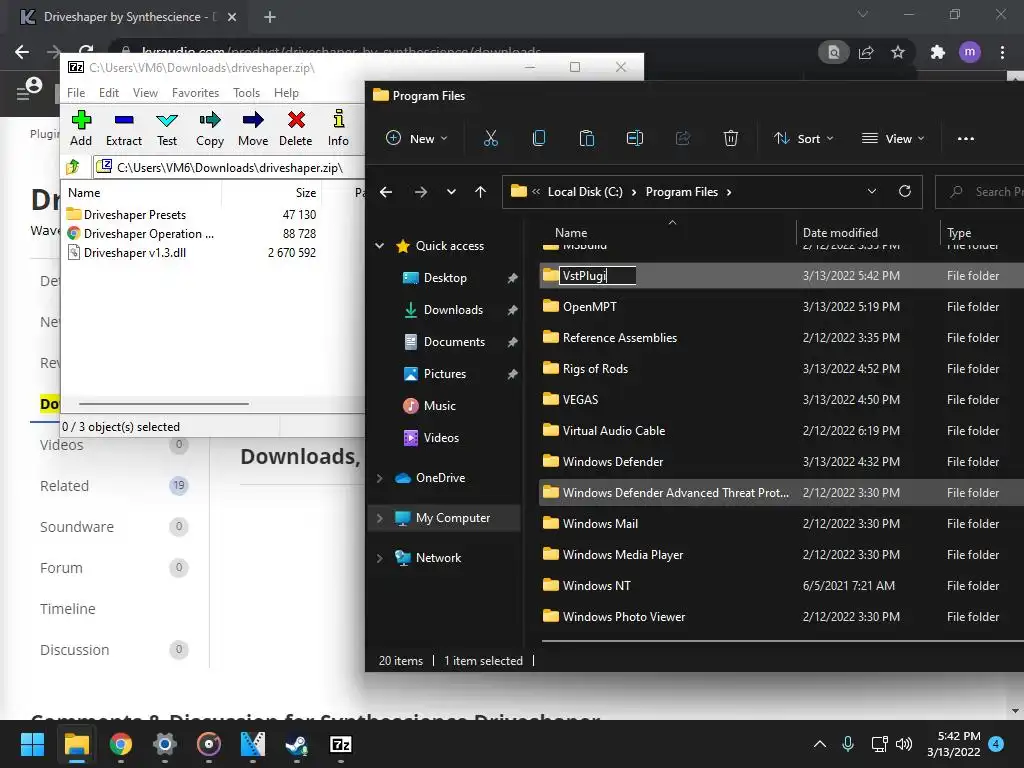The width and height of the screenshot is (1024, 768).
Task: Click the Timeline link on the webpage
Action: [x=67, y=609]
